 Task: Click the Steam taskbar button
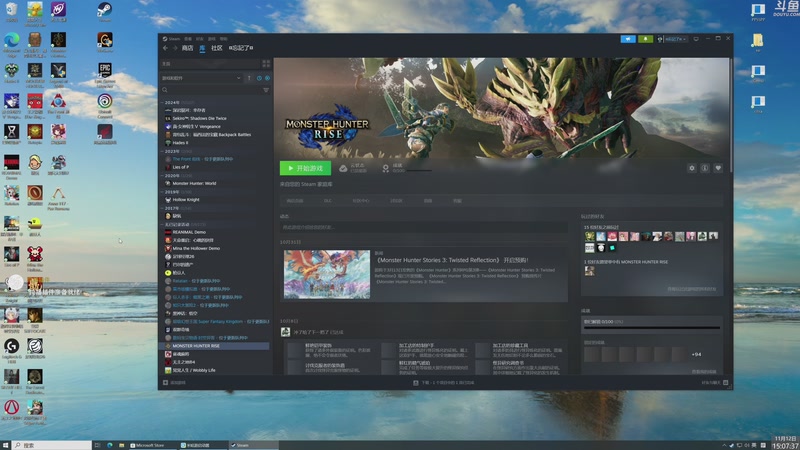pyautogui.click(x=253, y=445)
